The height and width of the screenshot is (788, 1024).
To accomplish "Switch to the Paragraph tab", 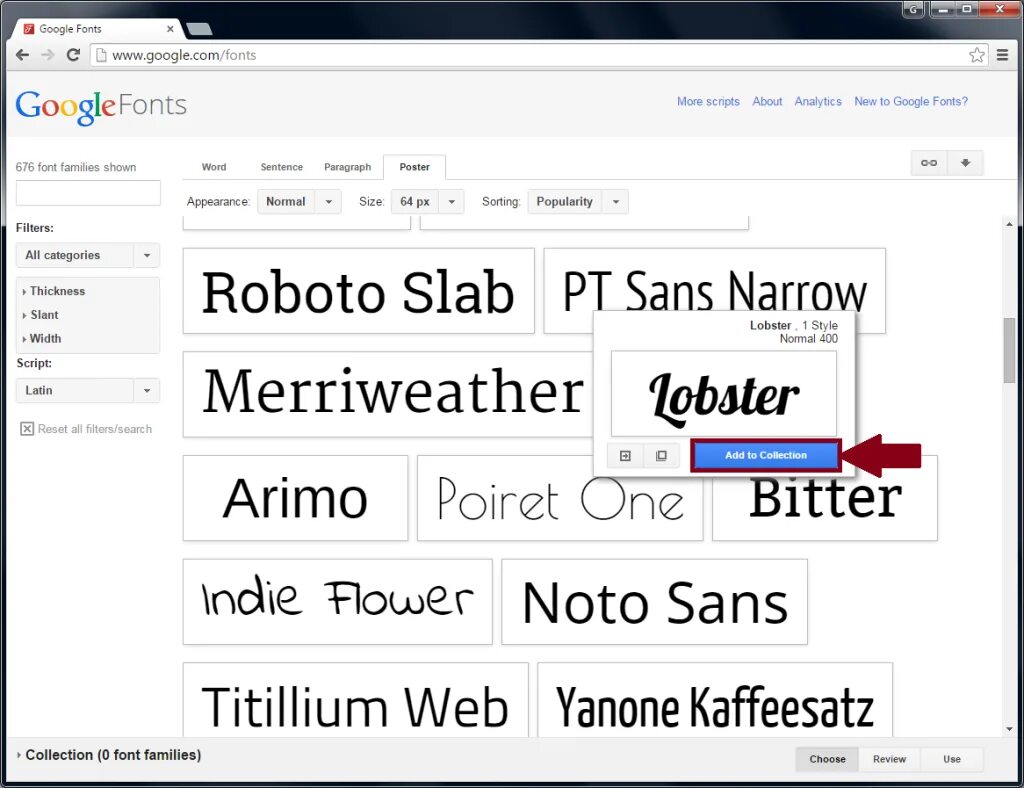I will [347, 167].
